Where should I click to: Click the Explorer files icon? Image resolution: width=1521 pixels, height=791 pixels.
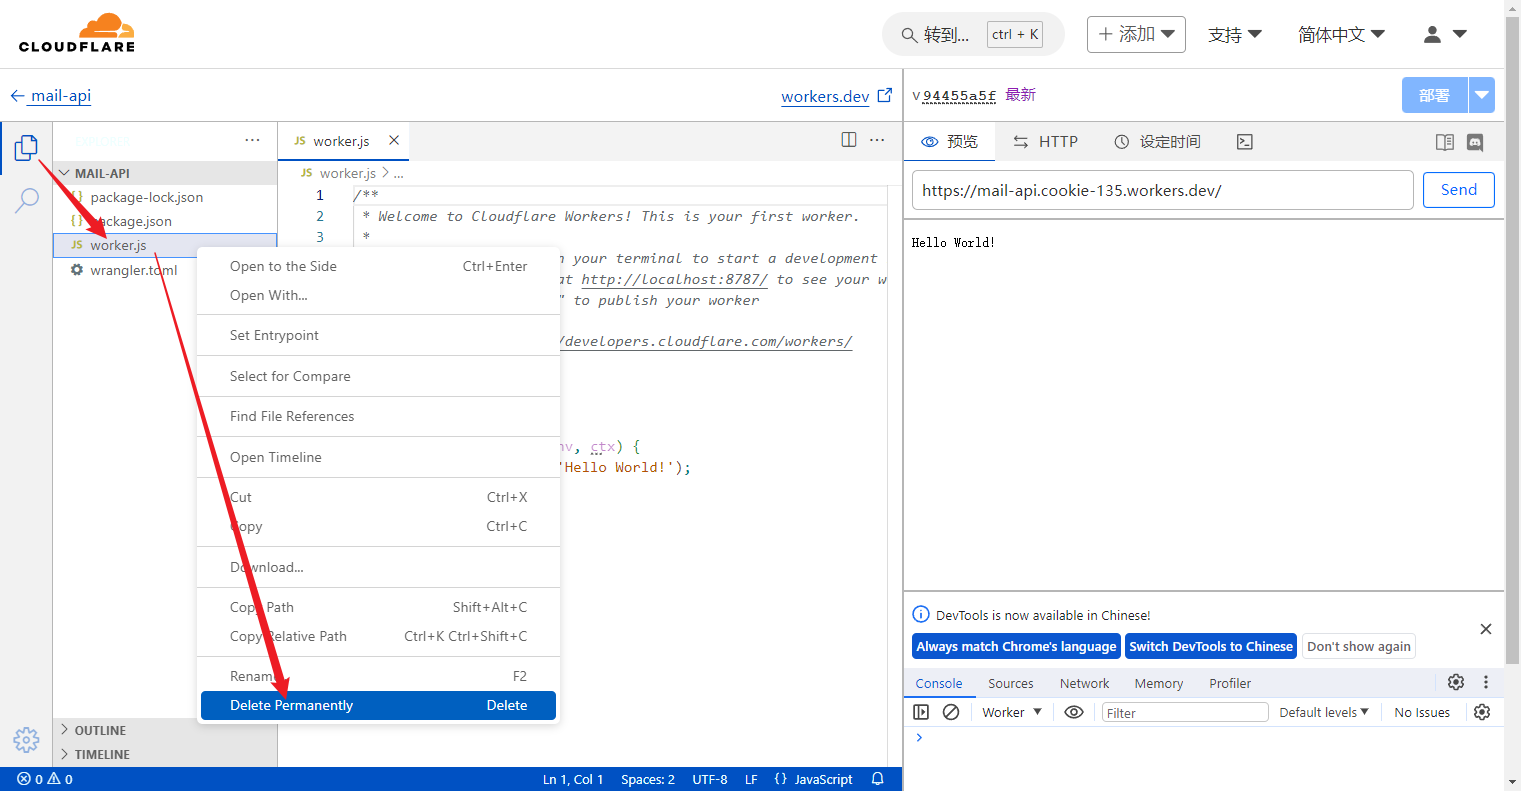[x=26, y=148]
